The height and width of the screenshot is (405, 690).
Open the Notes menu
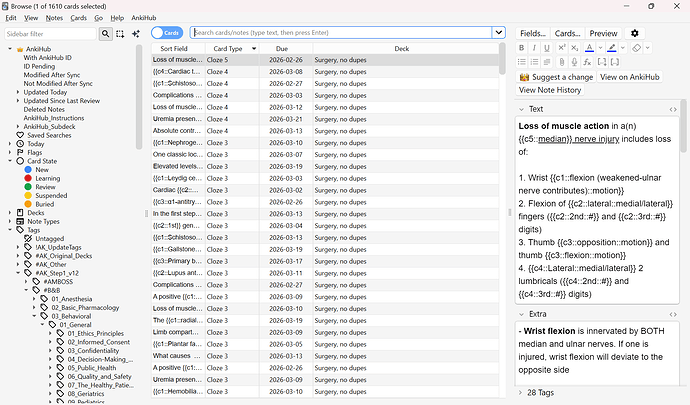54,18
